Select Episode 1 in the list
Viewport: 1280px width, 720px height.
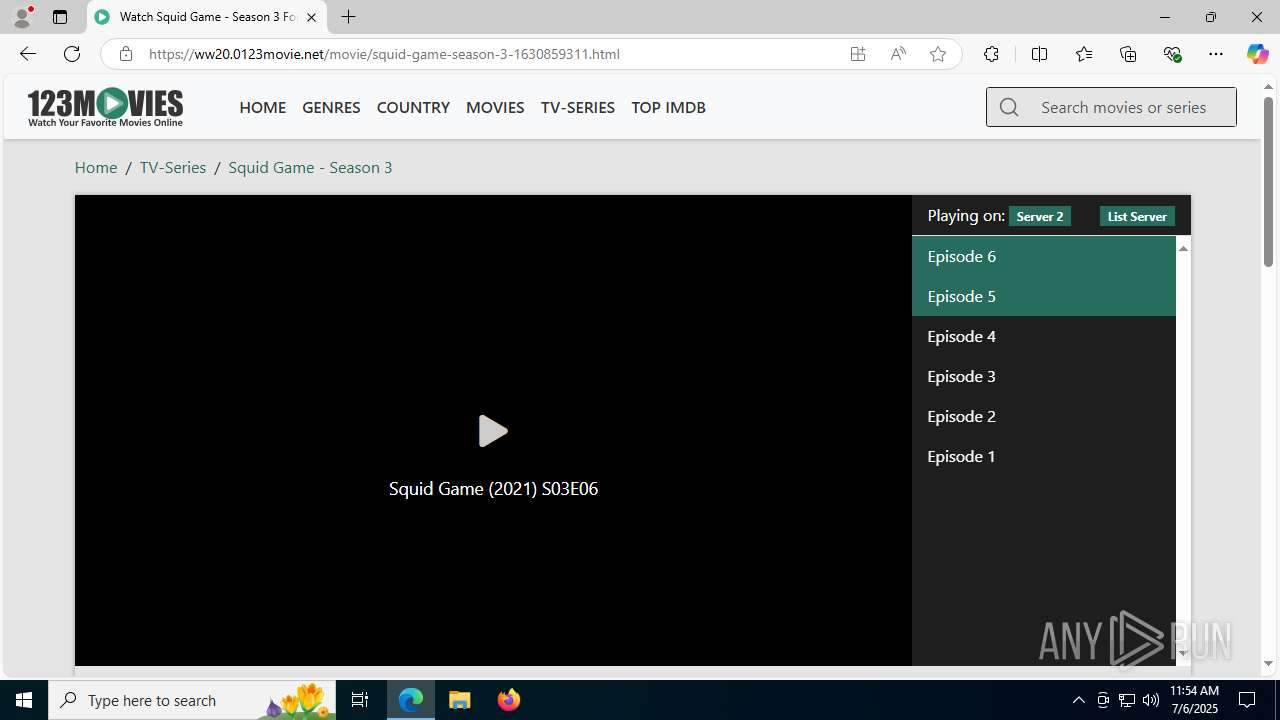[1044, 456]
